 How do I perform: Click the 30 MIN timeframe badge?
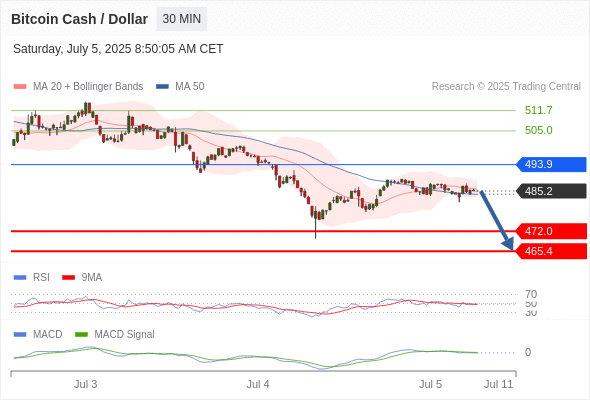[182, 19]
